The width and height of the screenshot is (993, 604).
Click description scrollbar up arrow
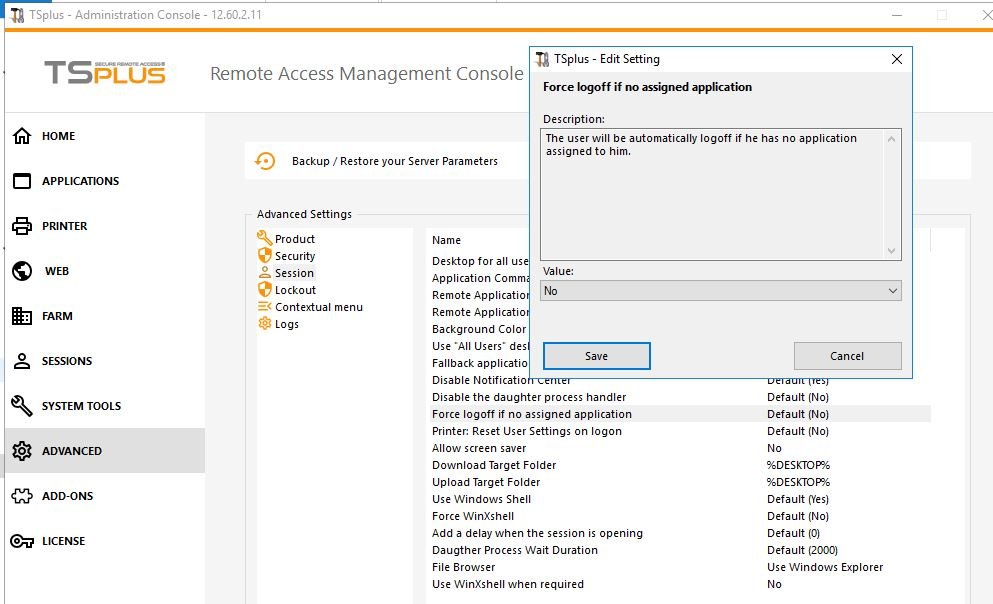tap(892, 139)
